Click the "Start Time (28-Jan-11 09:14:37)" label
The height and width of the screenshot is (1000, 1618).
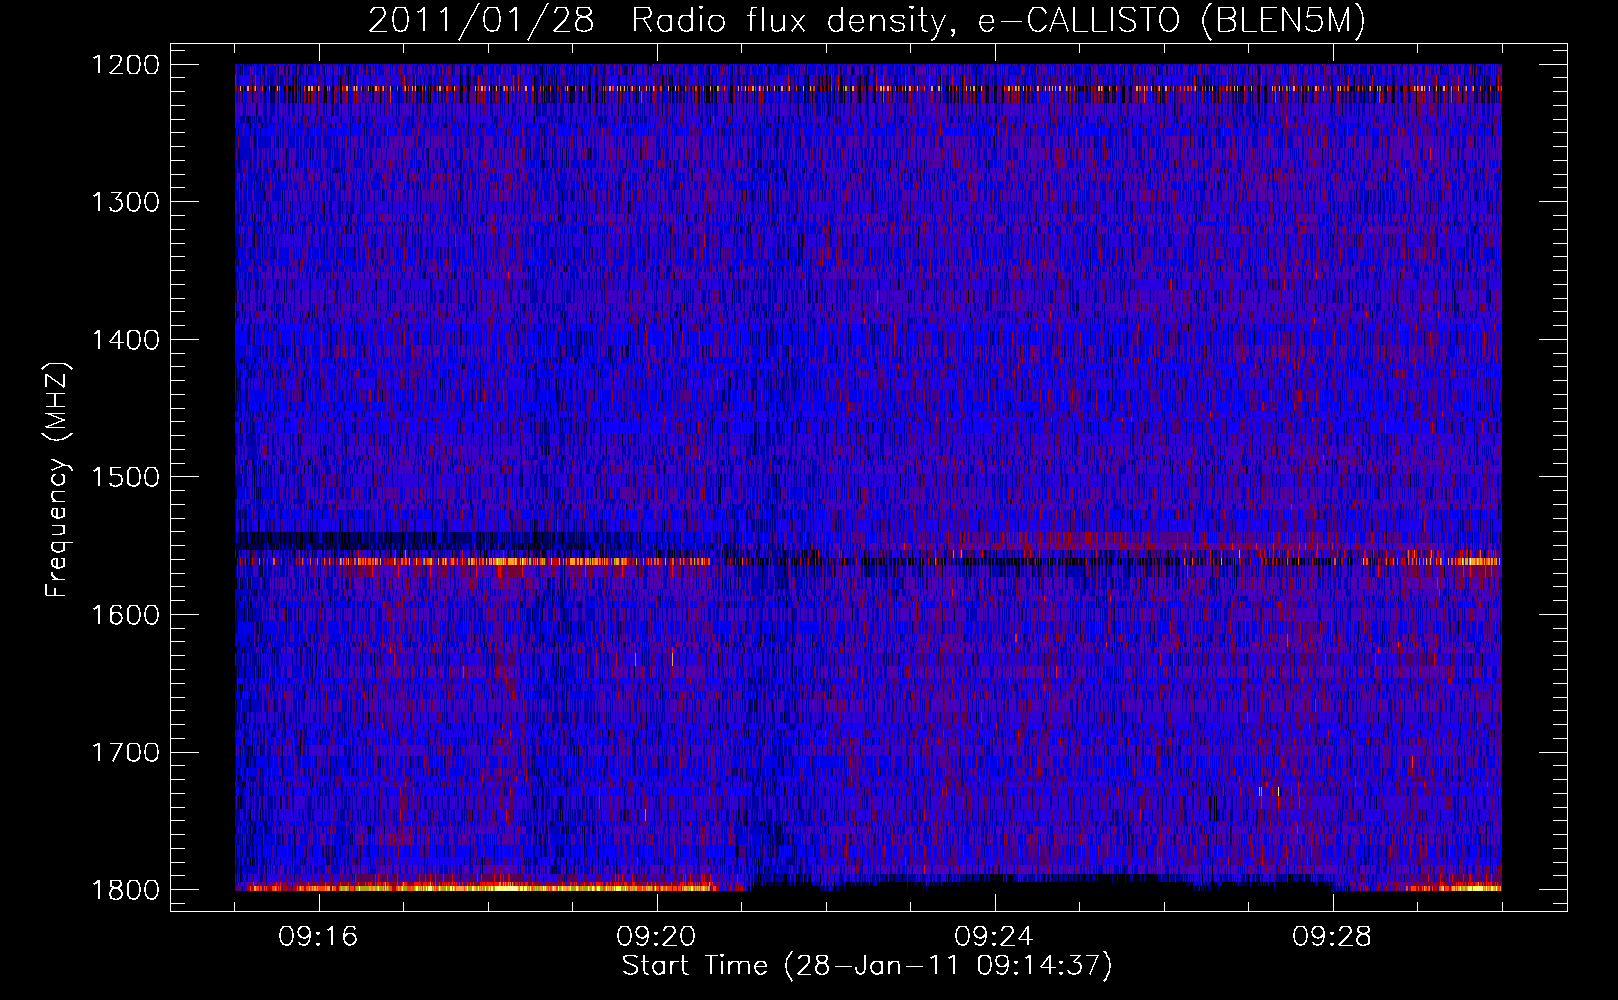[x=867, y=966]
